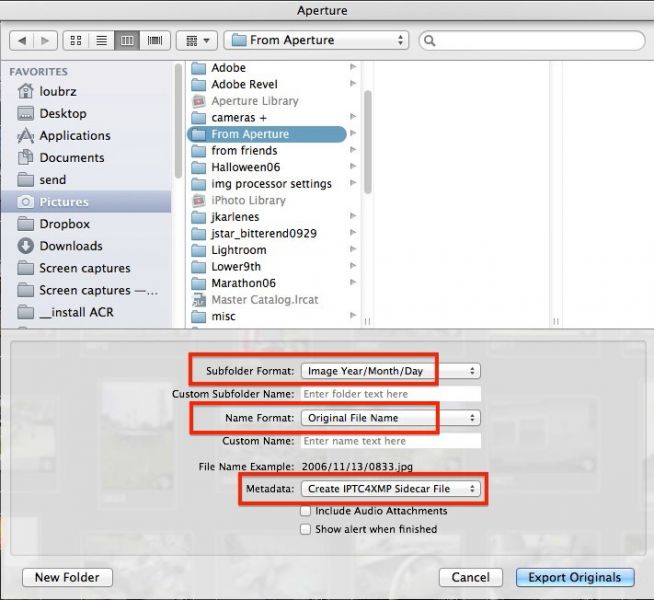Select the from friends folder

(x=267, y=151)
